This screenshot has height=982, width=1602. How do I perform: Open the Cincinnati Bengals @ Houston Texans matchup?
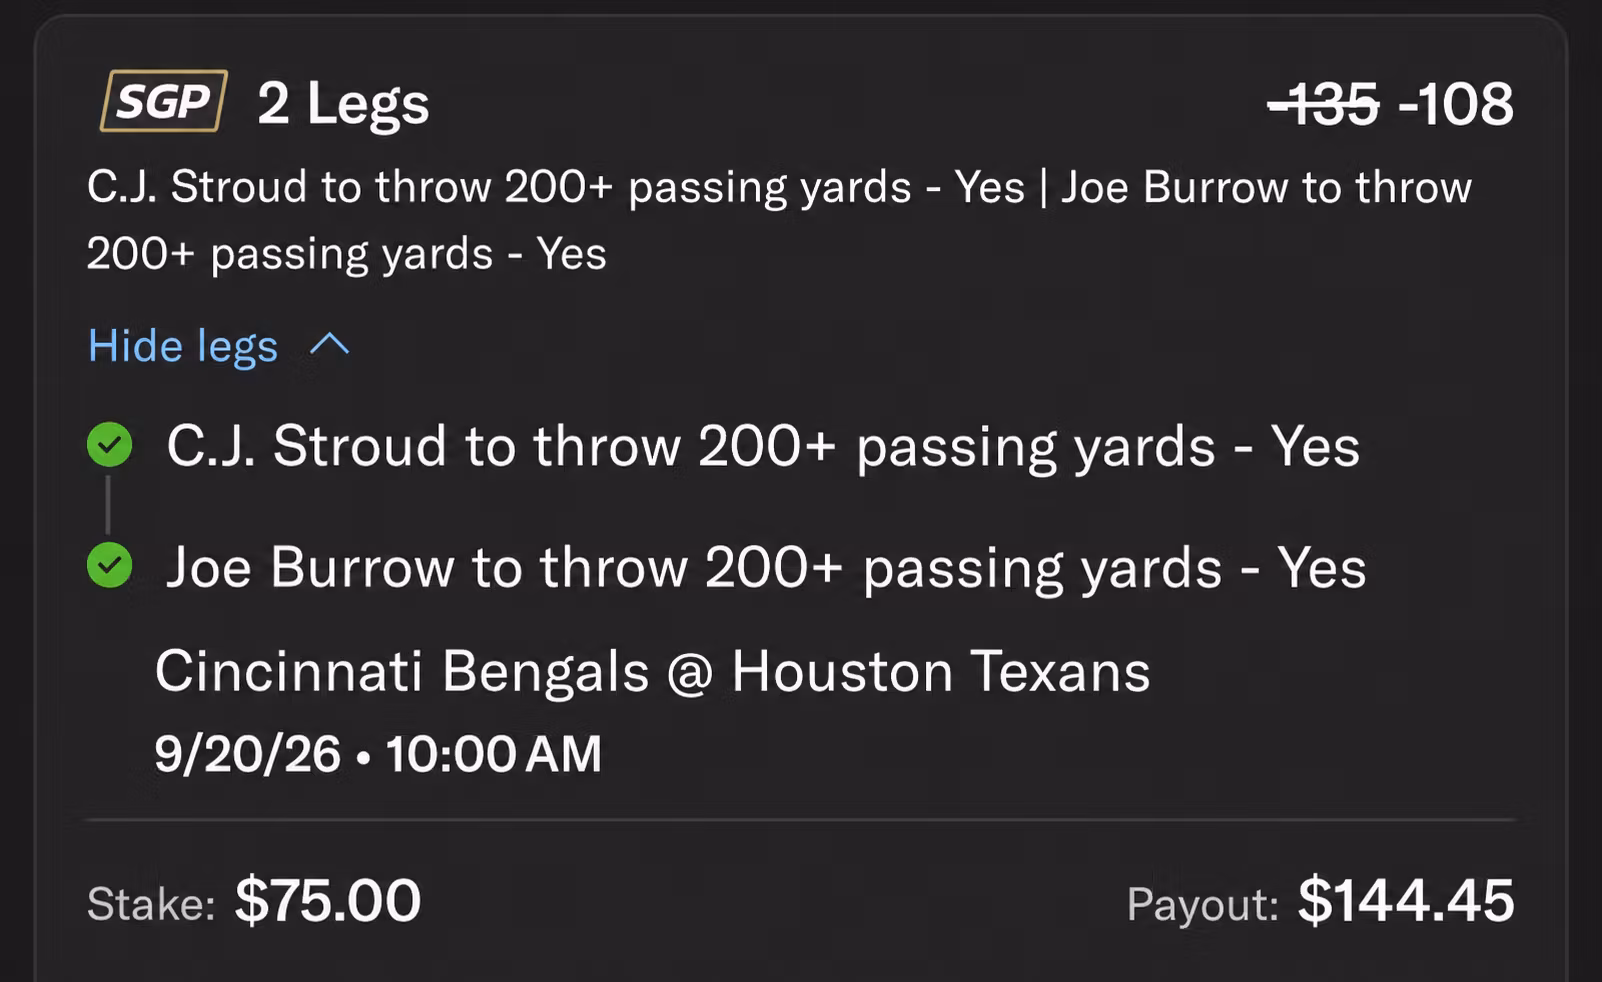[x=652, y=671]
